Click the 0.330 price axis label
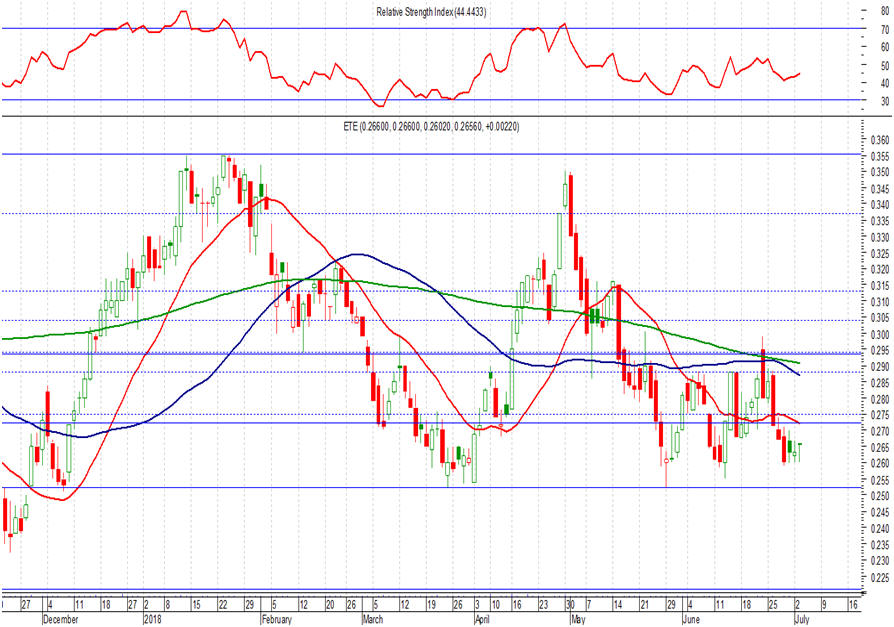This screenshot has width=894, height=627. [x=880, y=237]
